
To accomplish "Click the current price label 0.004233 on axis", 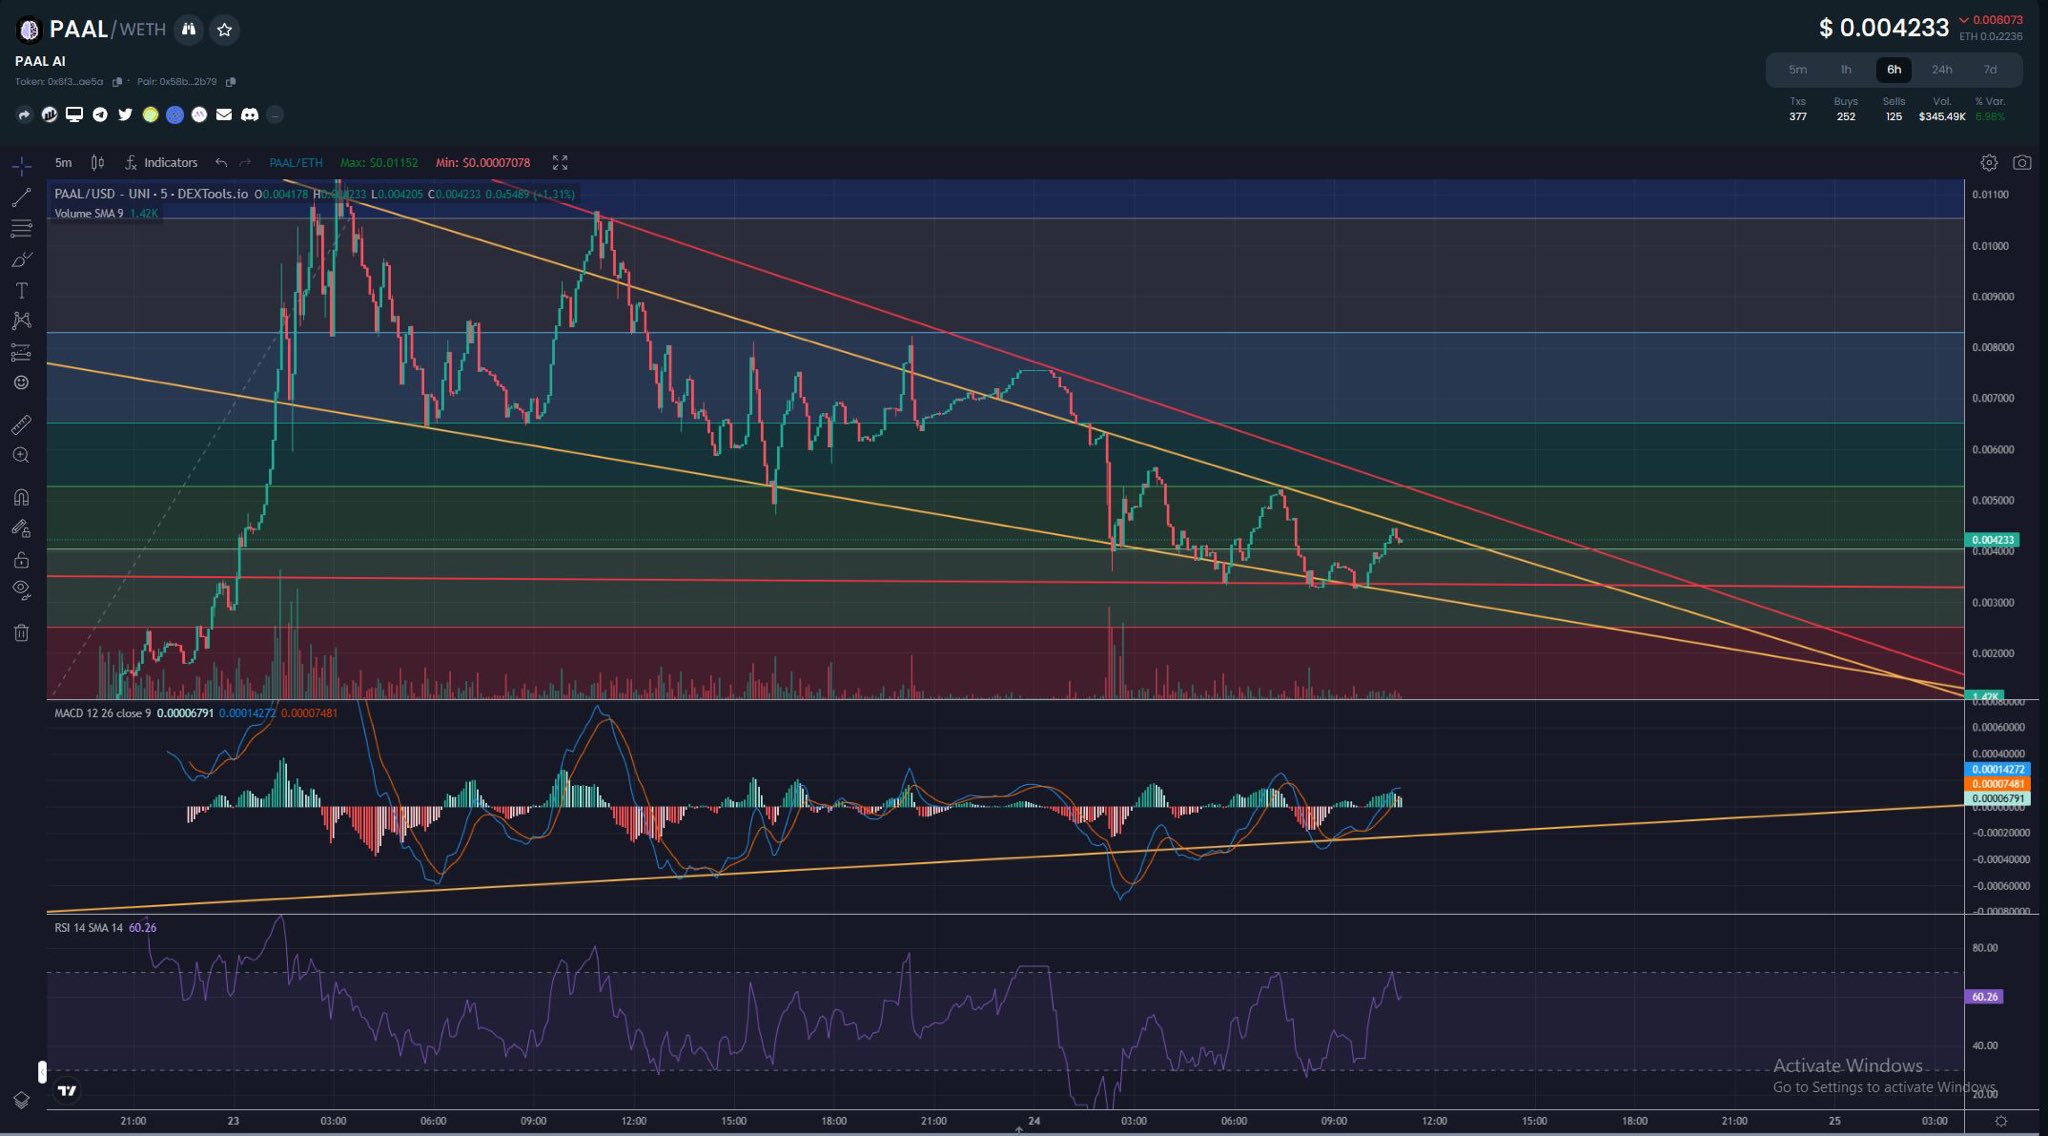I will point(1992,540).
